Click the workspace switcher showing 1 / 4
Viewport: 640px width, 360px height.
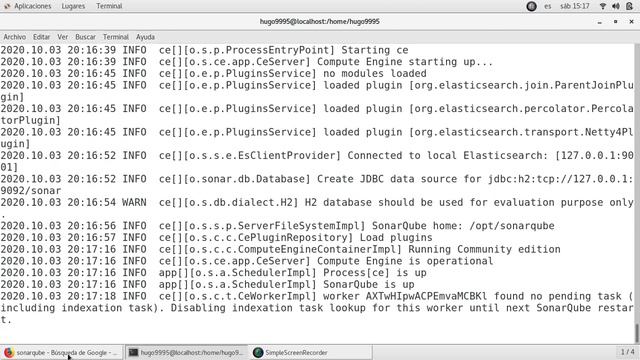click(x=627, y=351)
